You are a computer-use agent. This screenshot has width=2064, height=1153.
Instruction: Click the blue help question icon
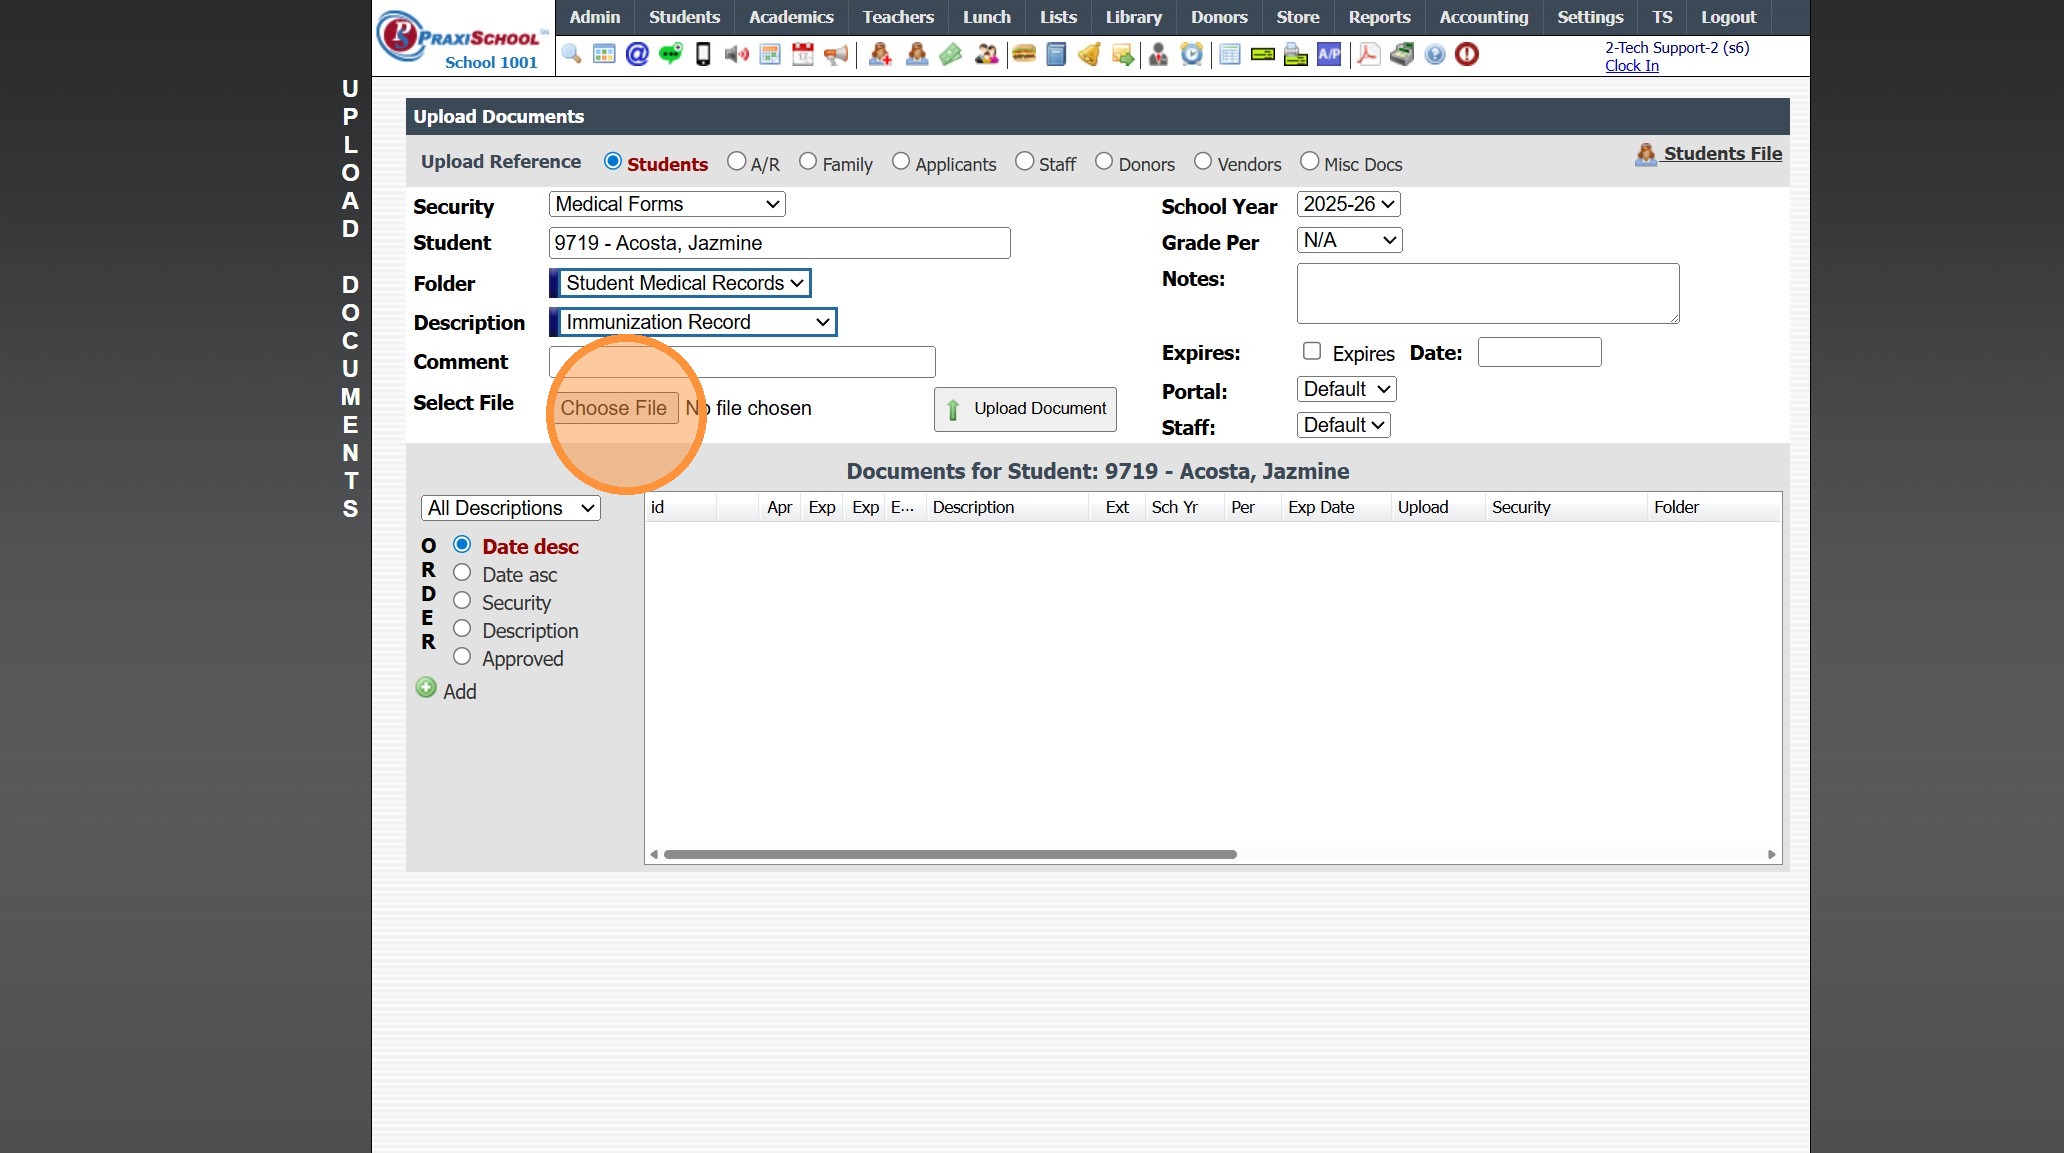coord(1434,54)
